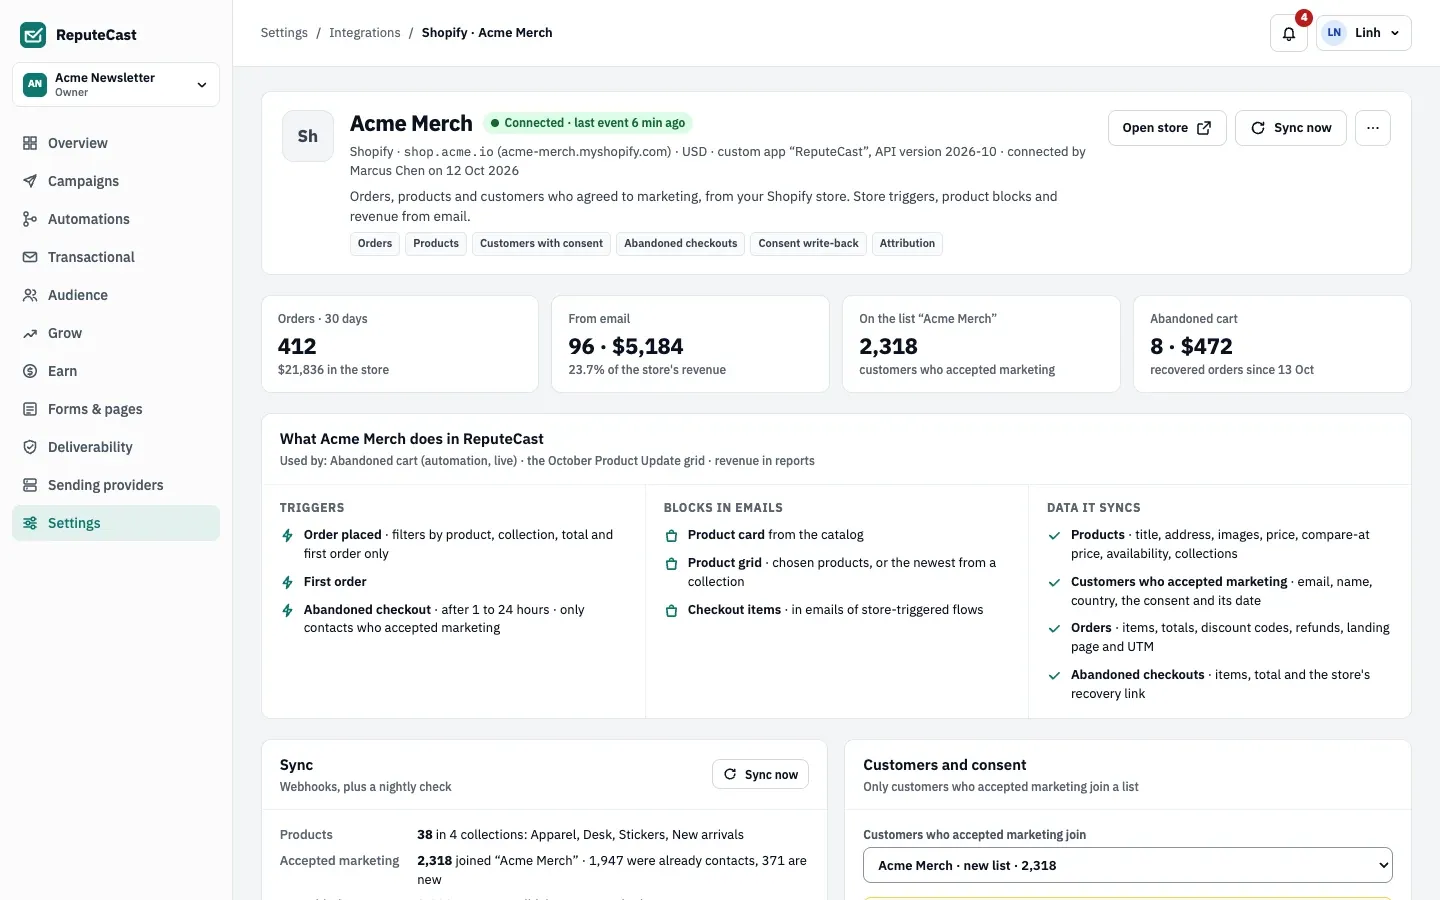
Task: Click the bag icon beside Product grid
Action: (671, 564)
